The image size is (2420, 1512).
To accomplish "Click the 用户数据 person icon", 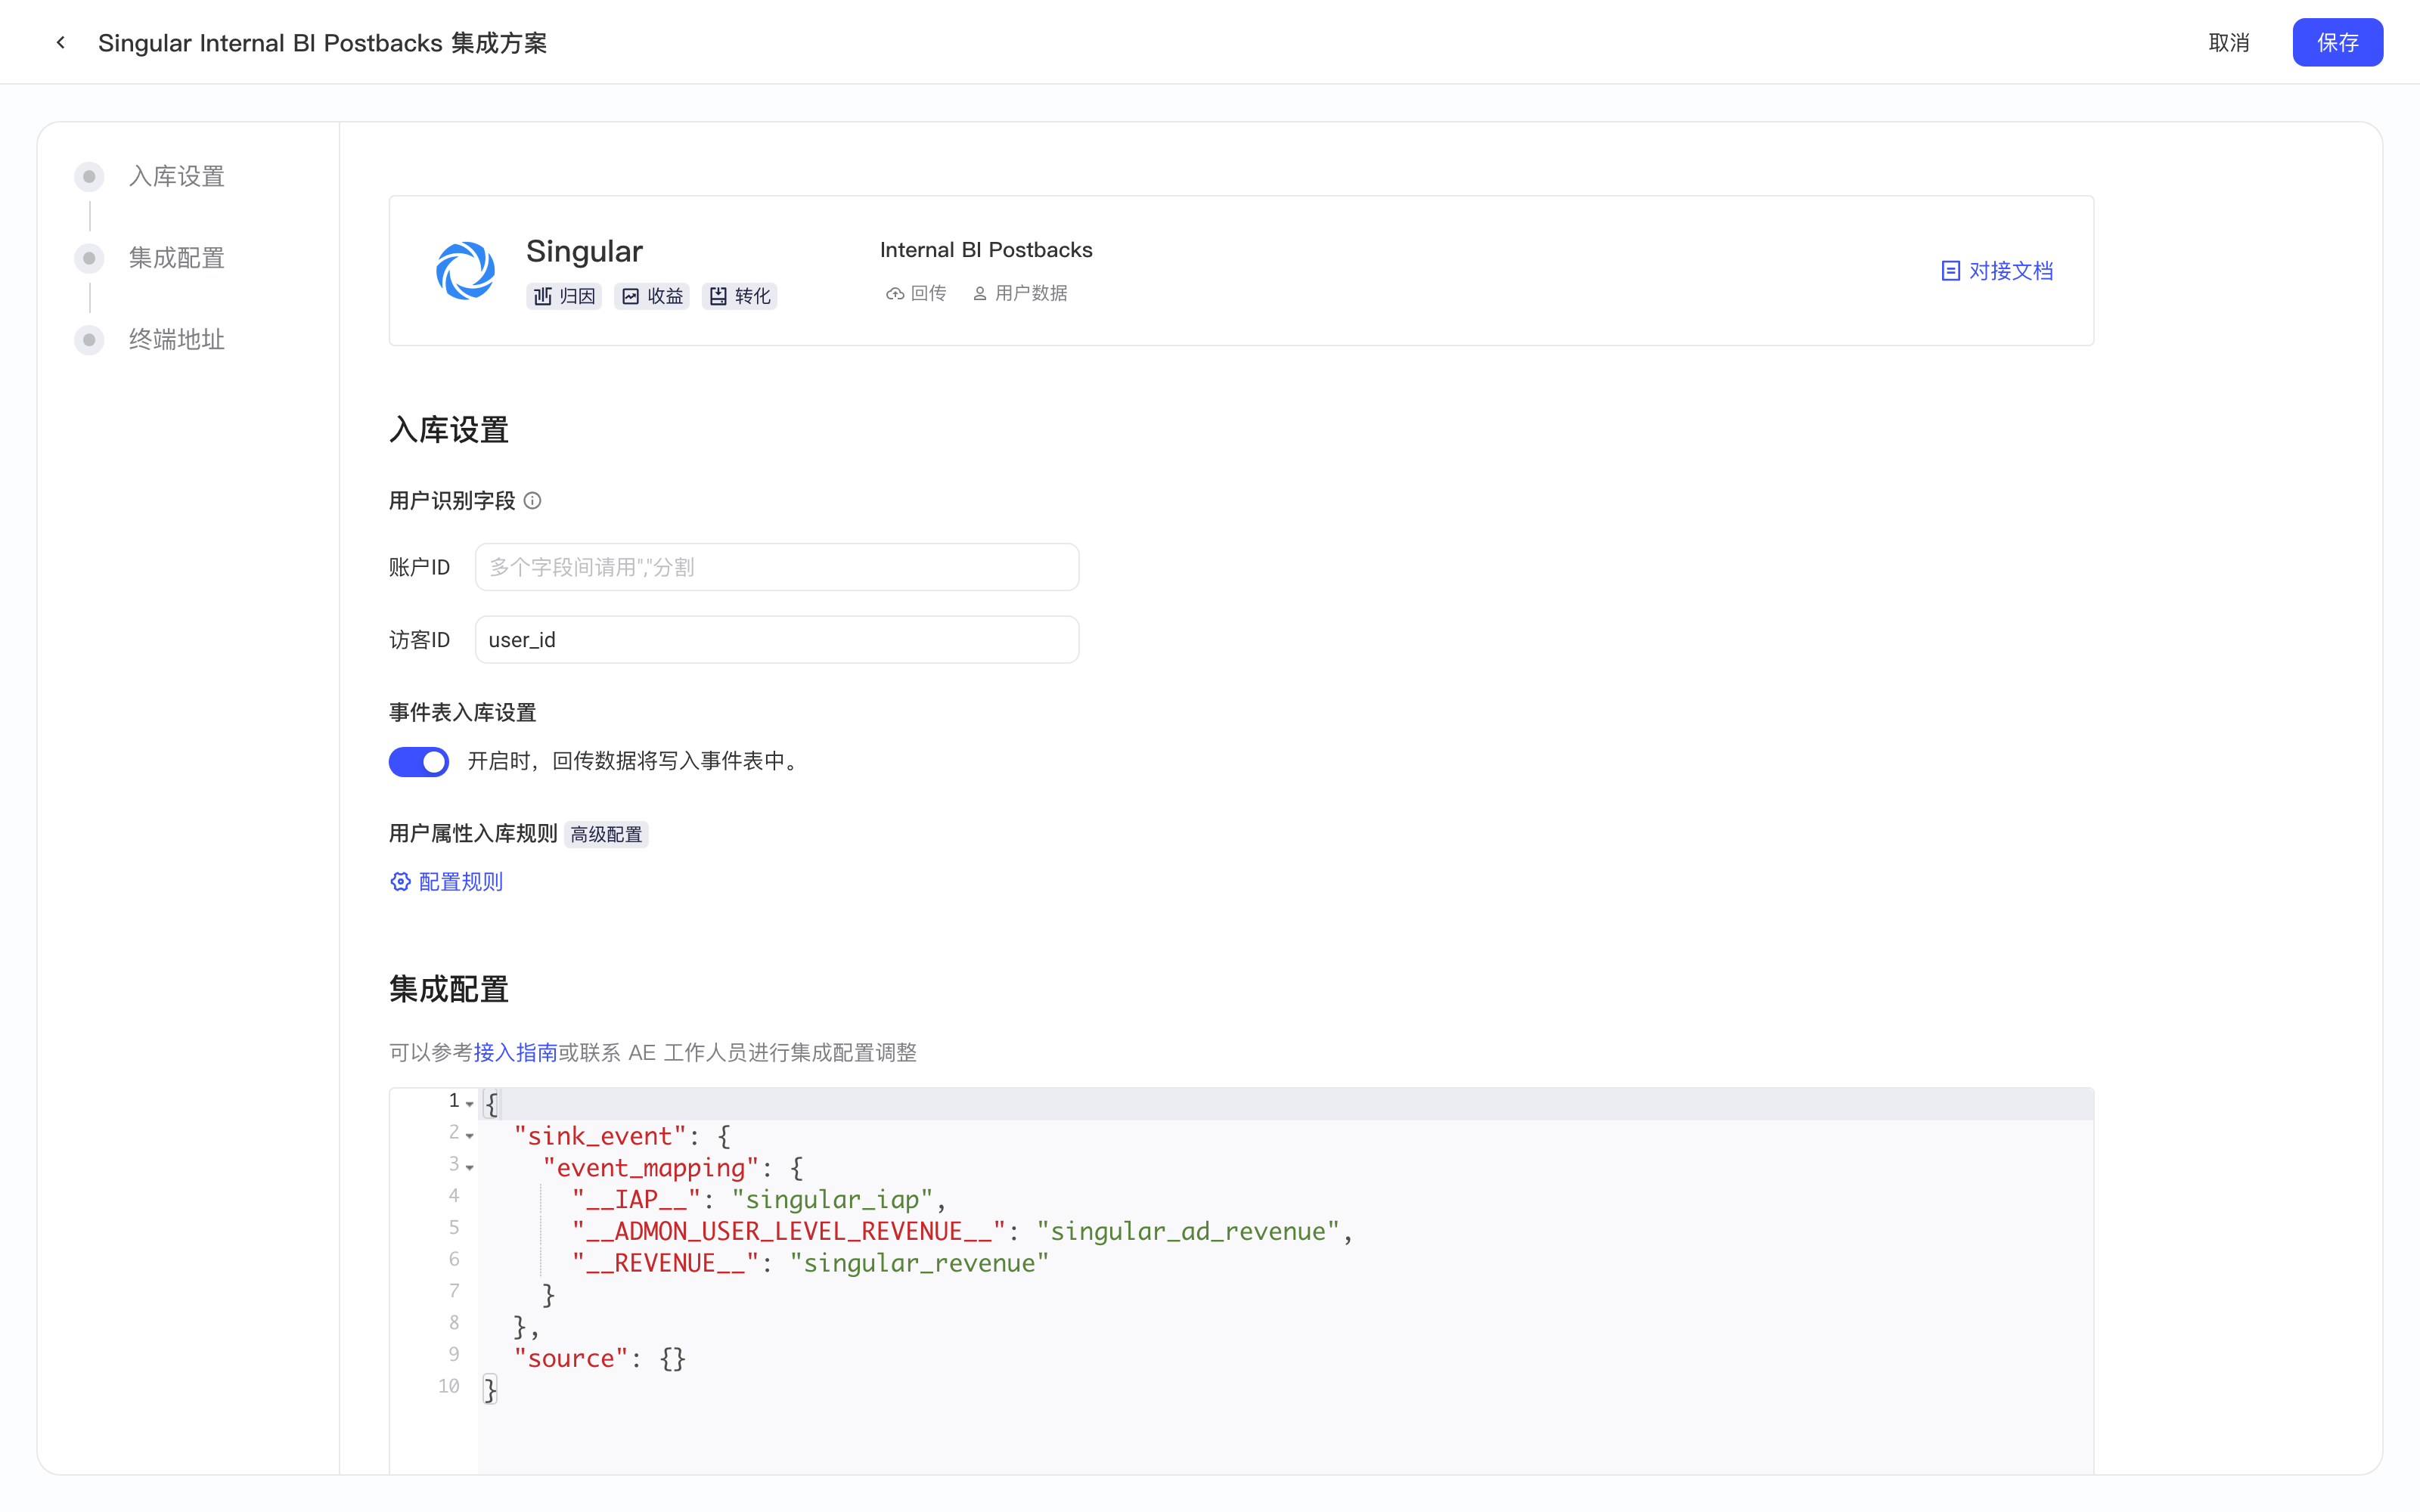I will point(980,293).
